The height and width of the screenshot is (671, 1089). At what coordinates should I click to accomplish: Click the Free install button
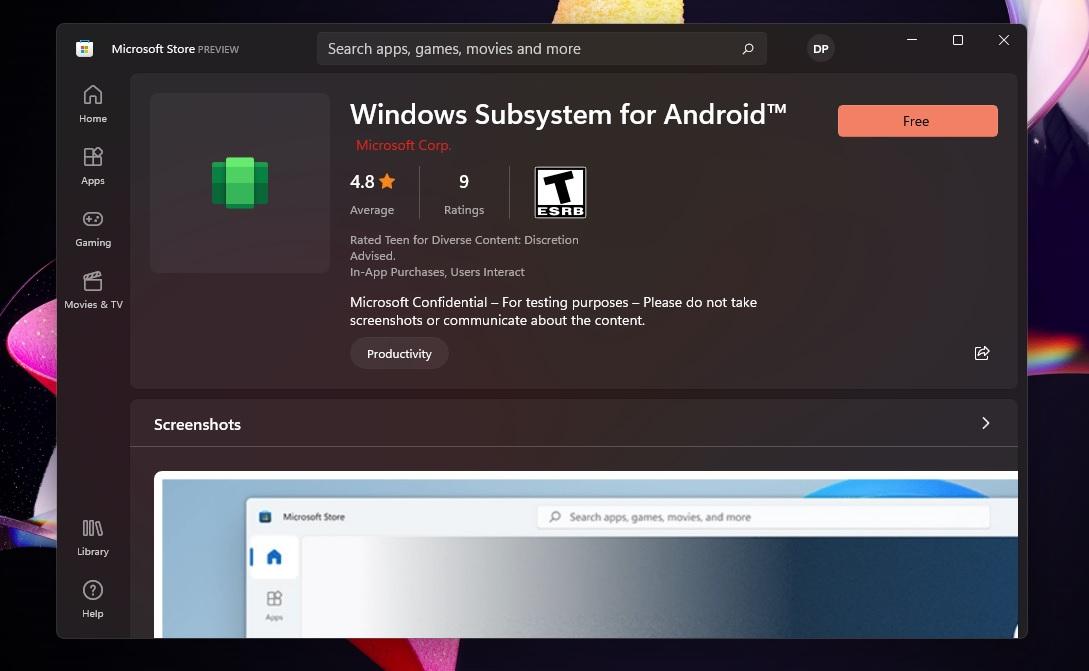pyautogui.click(x=916, y=120)
